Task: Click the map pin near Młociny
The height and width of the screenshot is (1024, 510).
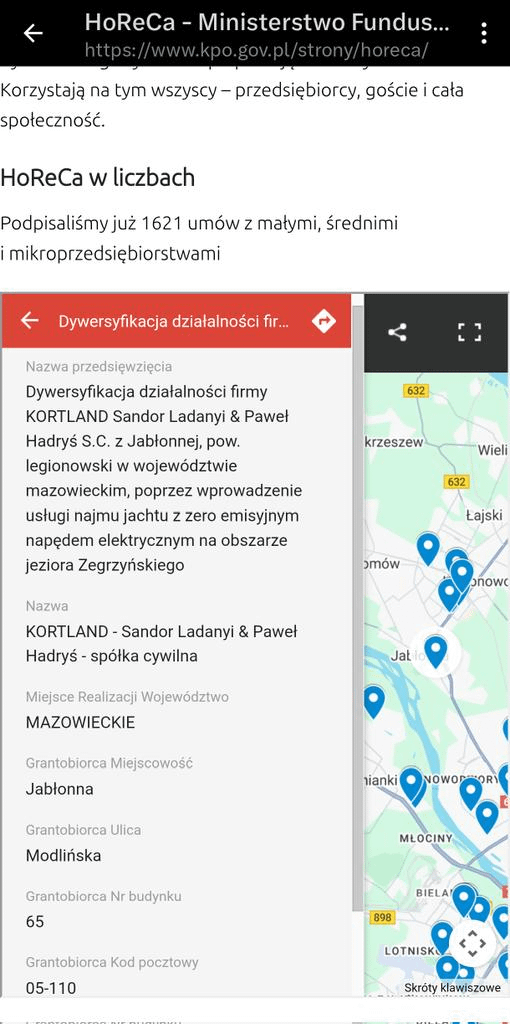Action: point(486,816)
